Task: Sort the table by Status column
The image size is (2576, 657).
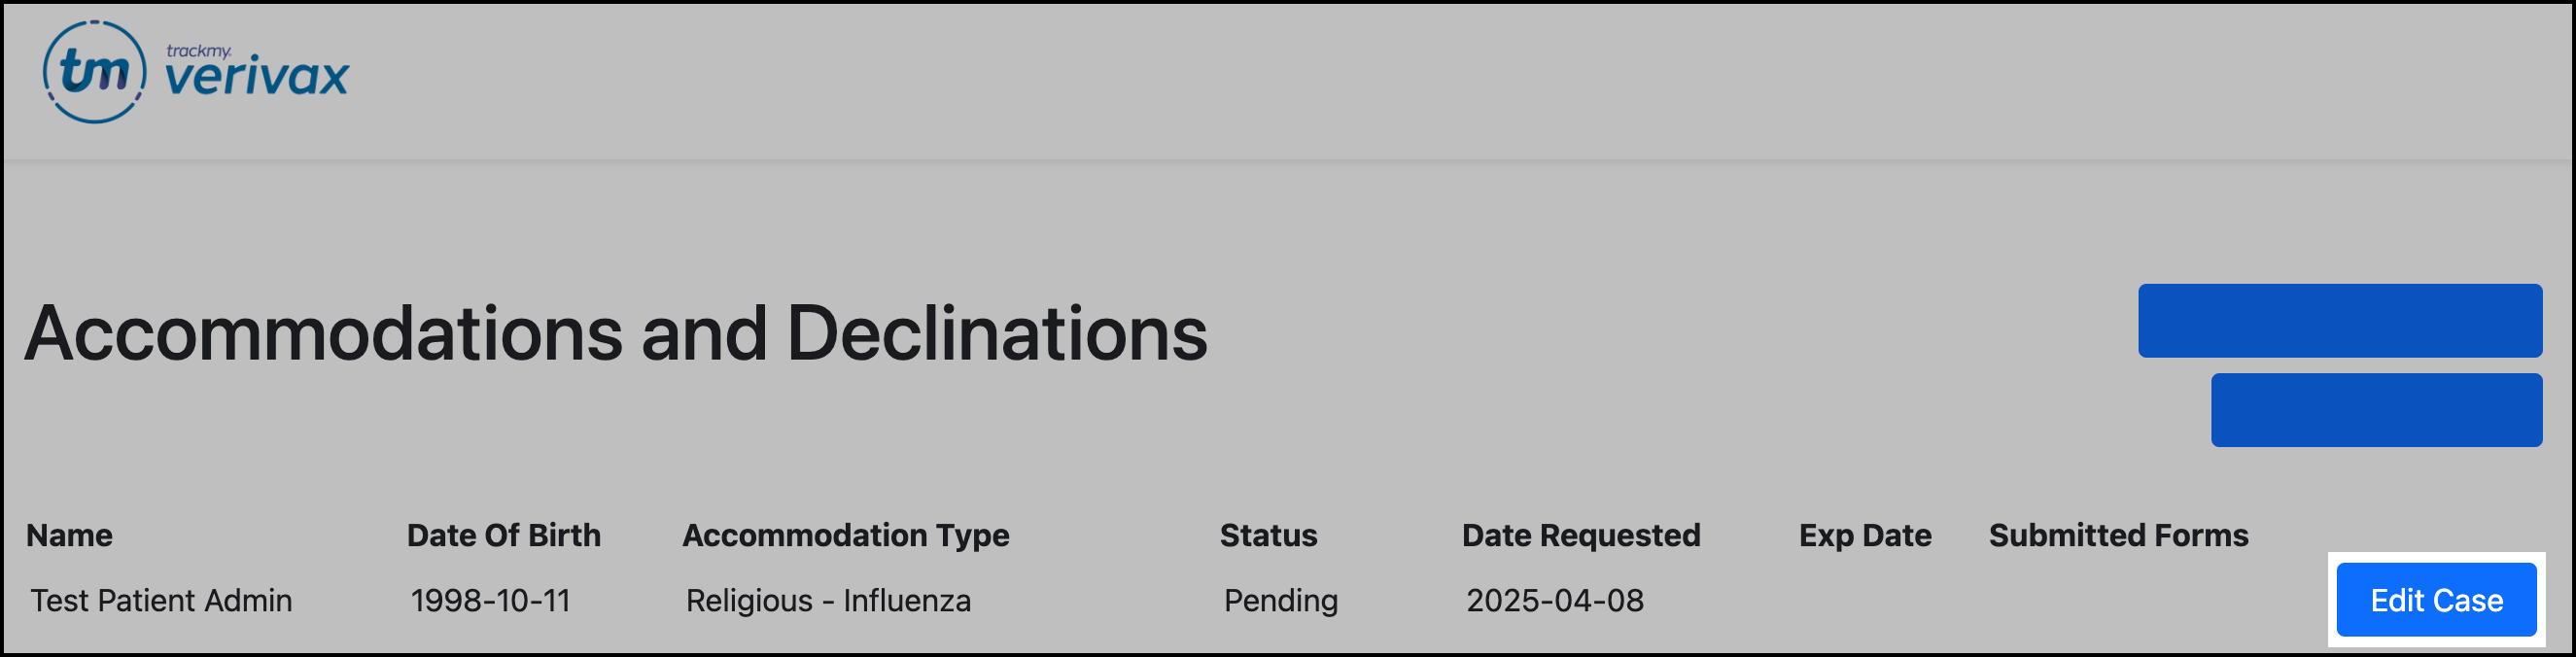Action: click(x=1268, y=535)
